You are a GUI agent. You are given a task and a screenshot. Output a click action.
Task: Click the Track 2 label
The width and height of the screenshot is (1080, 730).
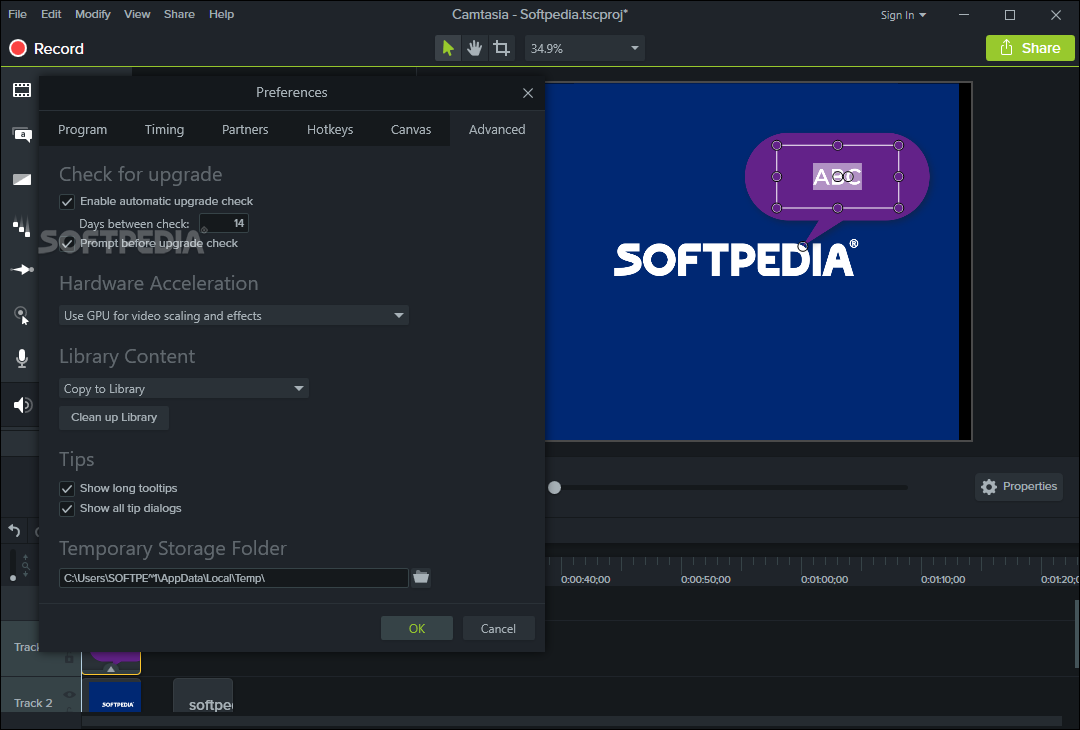click(33, 702)
